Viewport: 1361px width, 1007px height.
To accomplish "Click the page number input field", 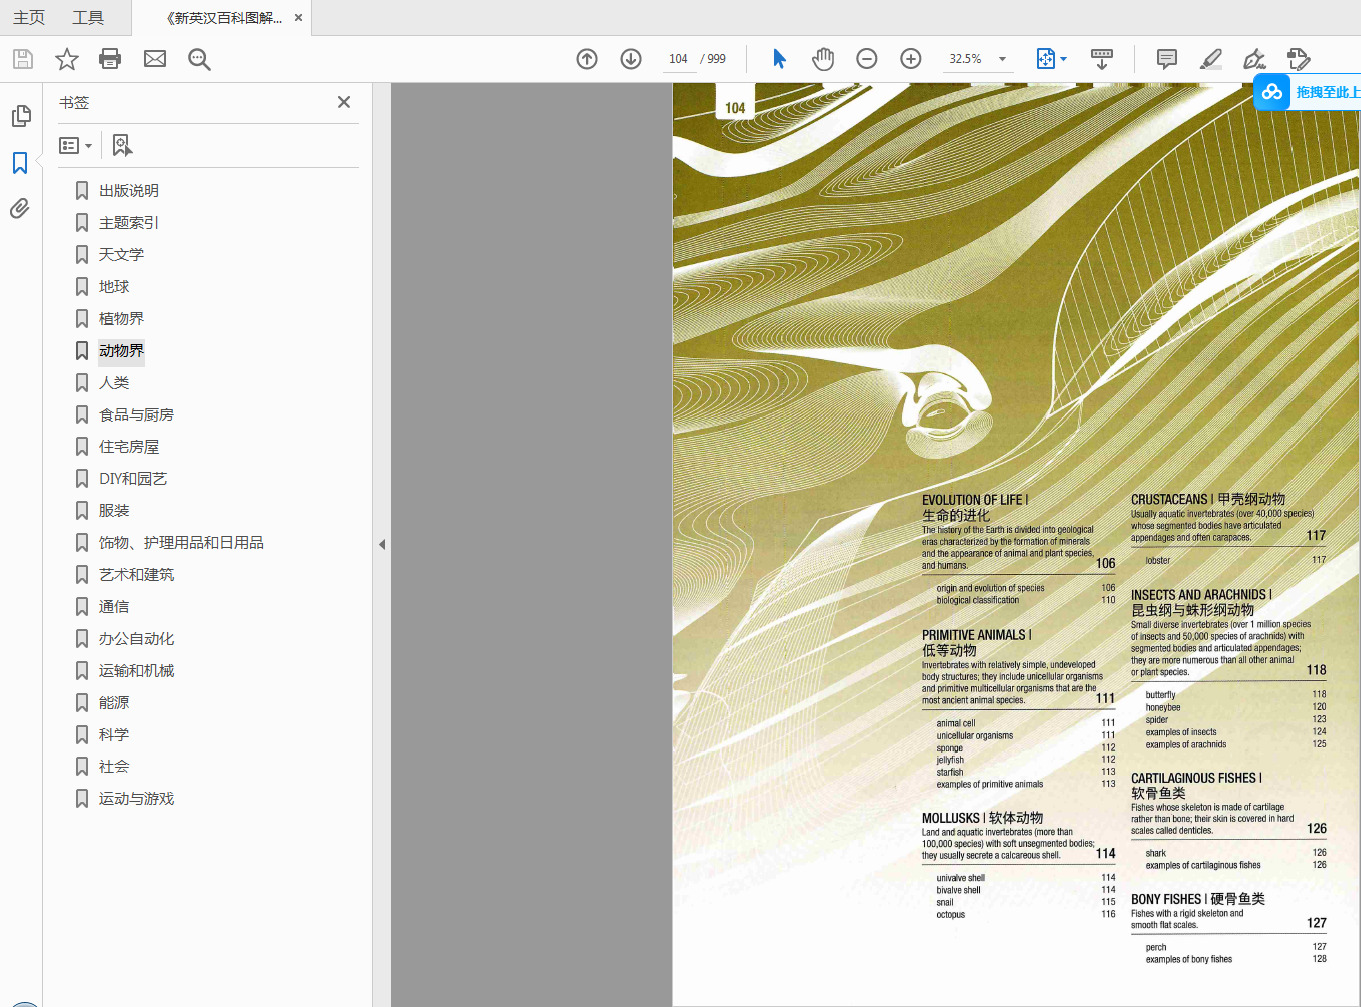I will point(678,59).
